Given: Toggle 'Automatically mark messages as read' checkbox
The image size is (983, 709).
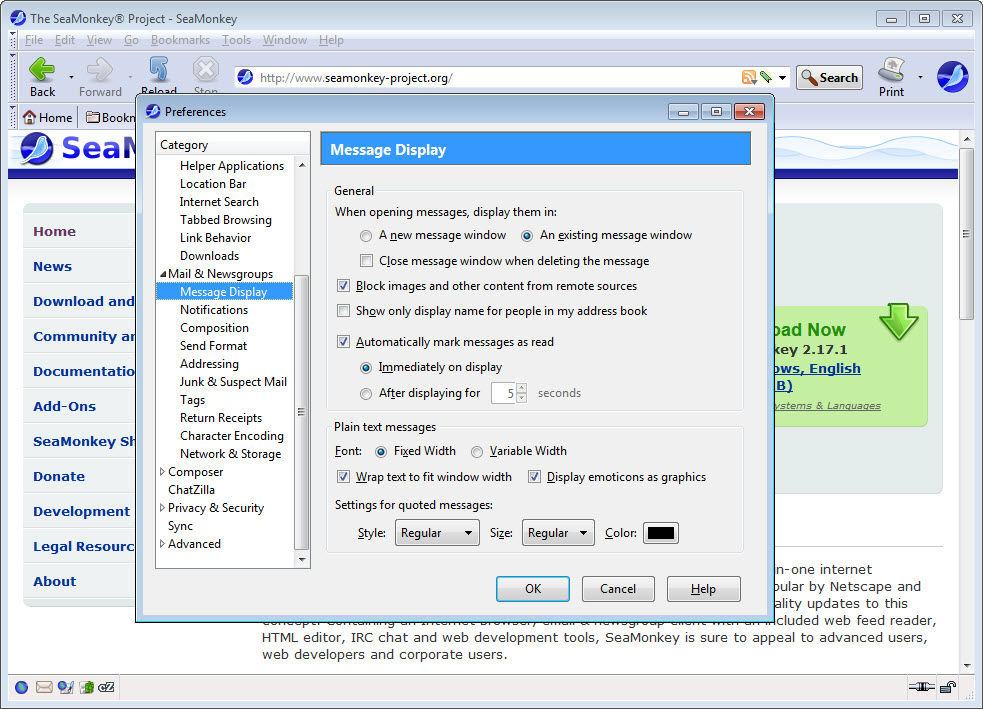Looking at the screenshot, I should pos(343,342).
